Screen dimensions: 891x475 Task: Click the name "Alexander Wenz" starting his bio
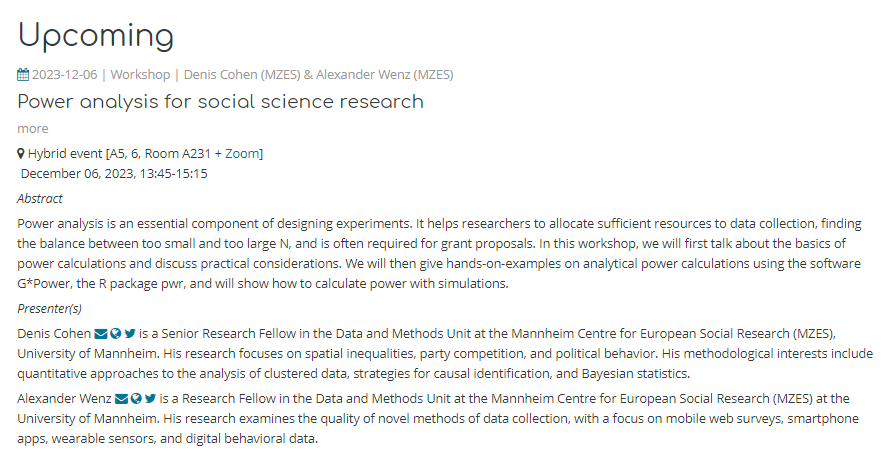(x=64, y=398)
